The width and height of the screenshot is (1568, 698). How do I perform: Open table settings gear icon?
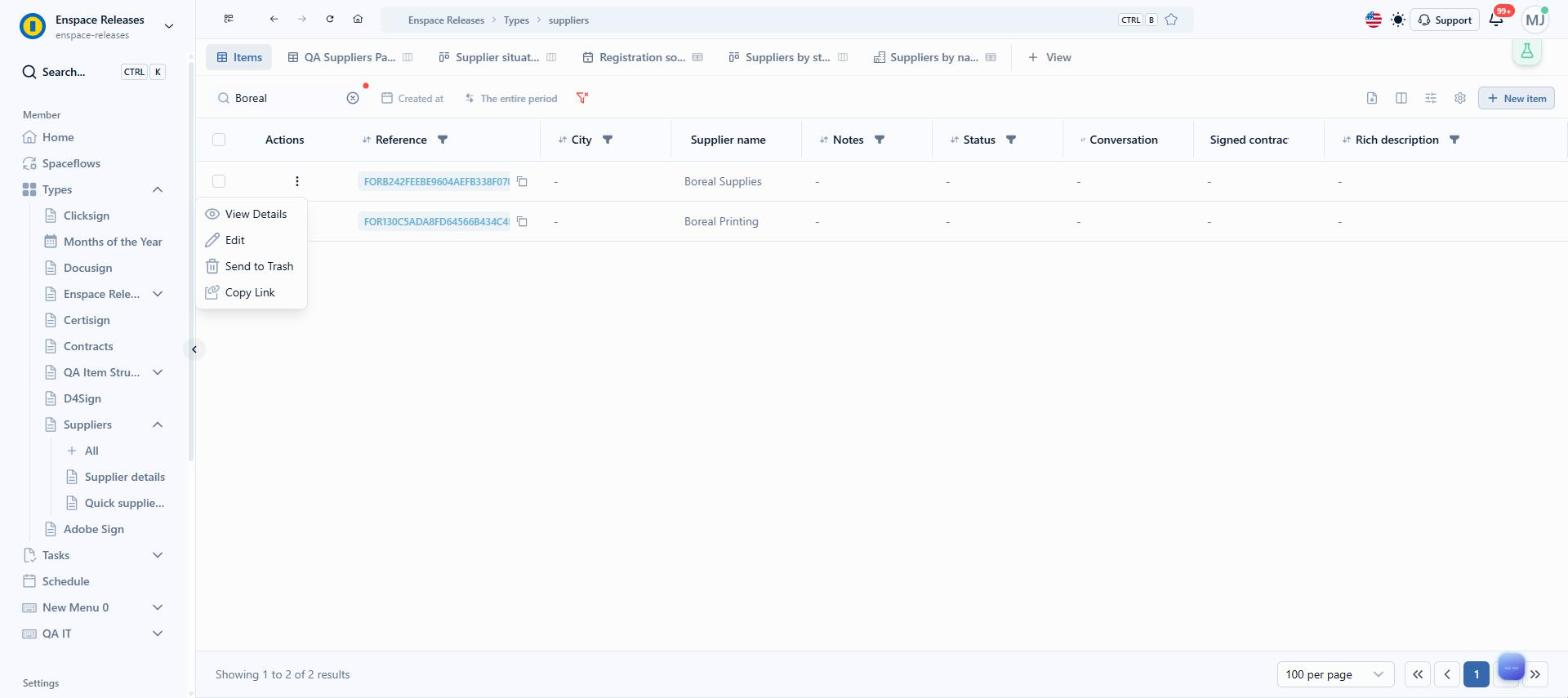pos(1460,98)
